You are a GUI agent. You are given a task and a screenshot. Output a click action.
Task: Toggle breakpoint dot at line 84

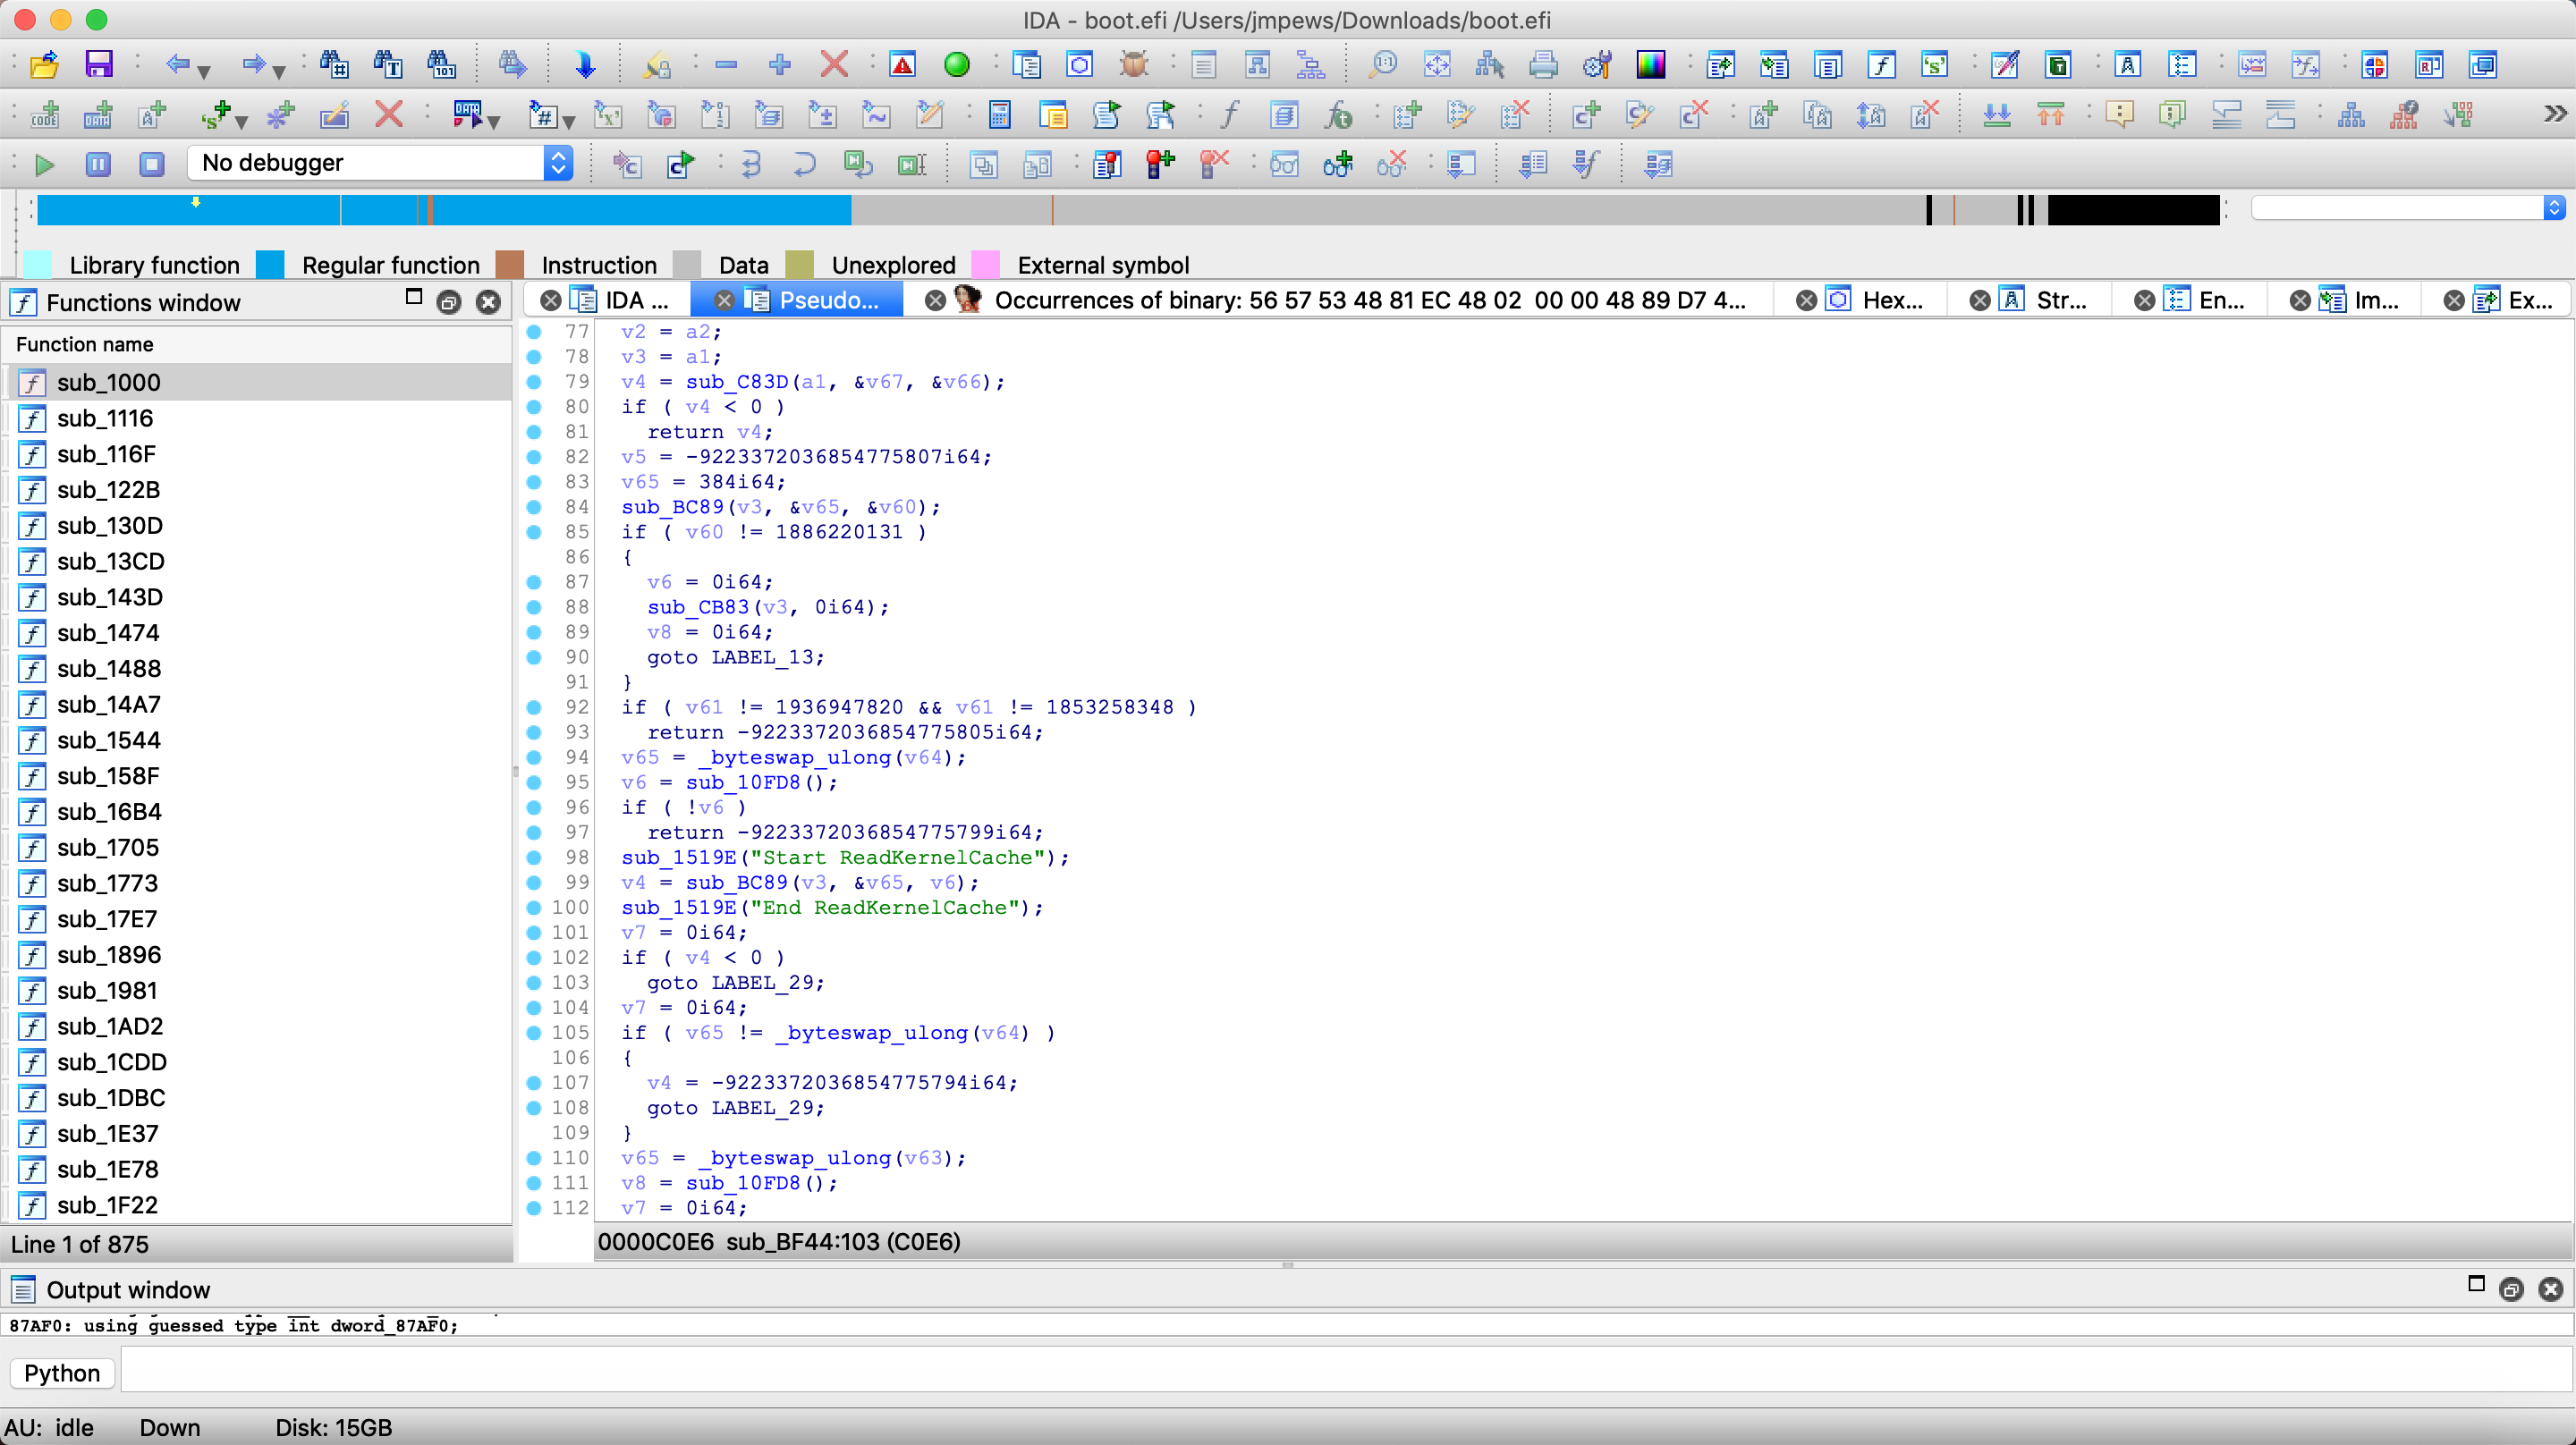(534, 507)
